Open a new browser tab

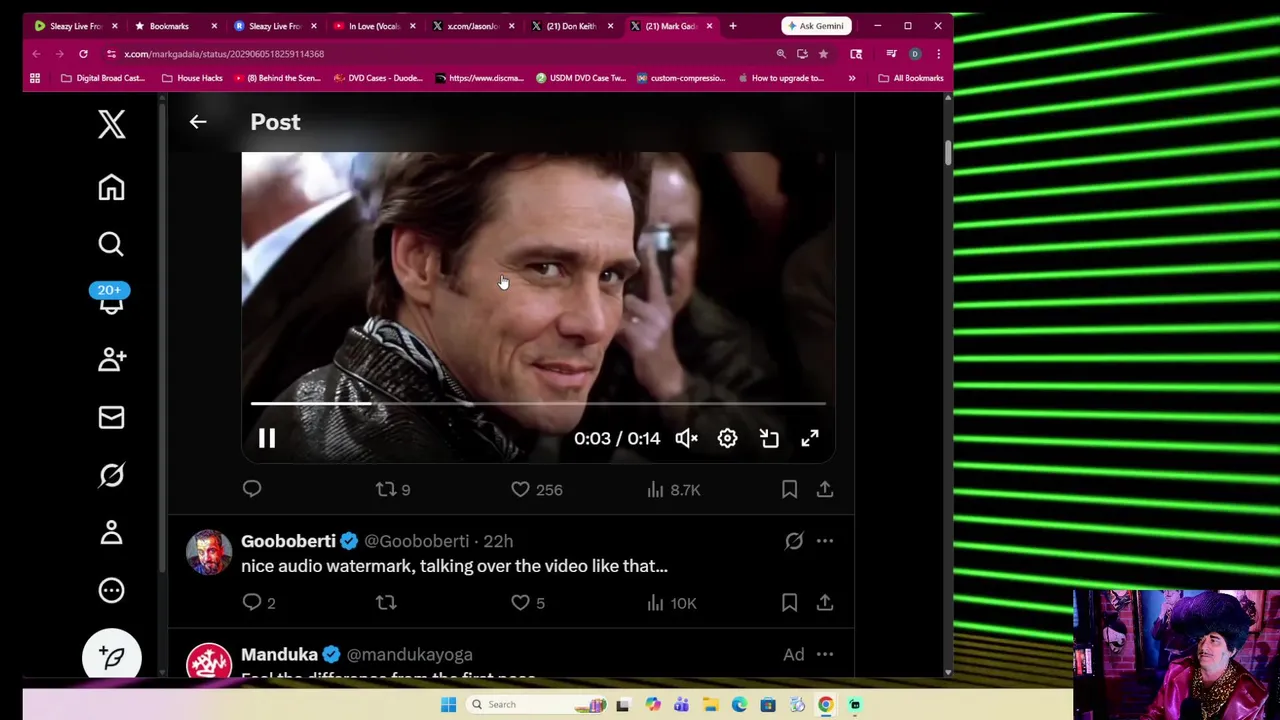[x=732, y=26]
